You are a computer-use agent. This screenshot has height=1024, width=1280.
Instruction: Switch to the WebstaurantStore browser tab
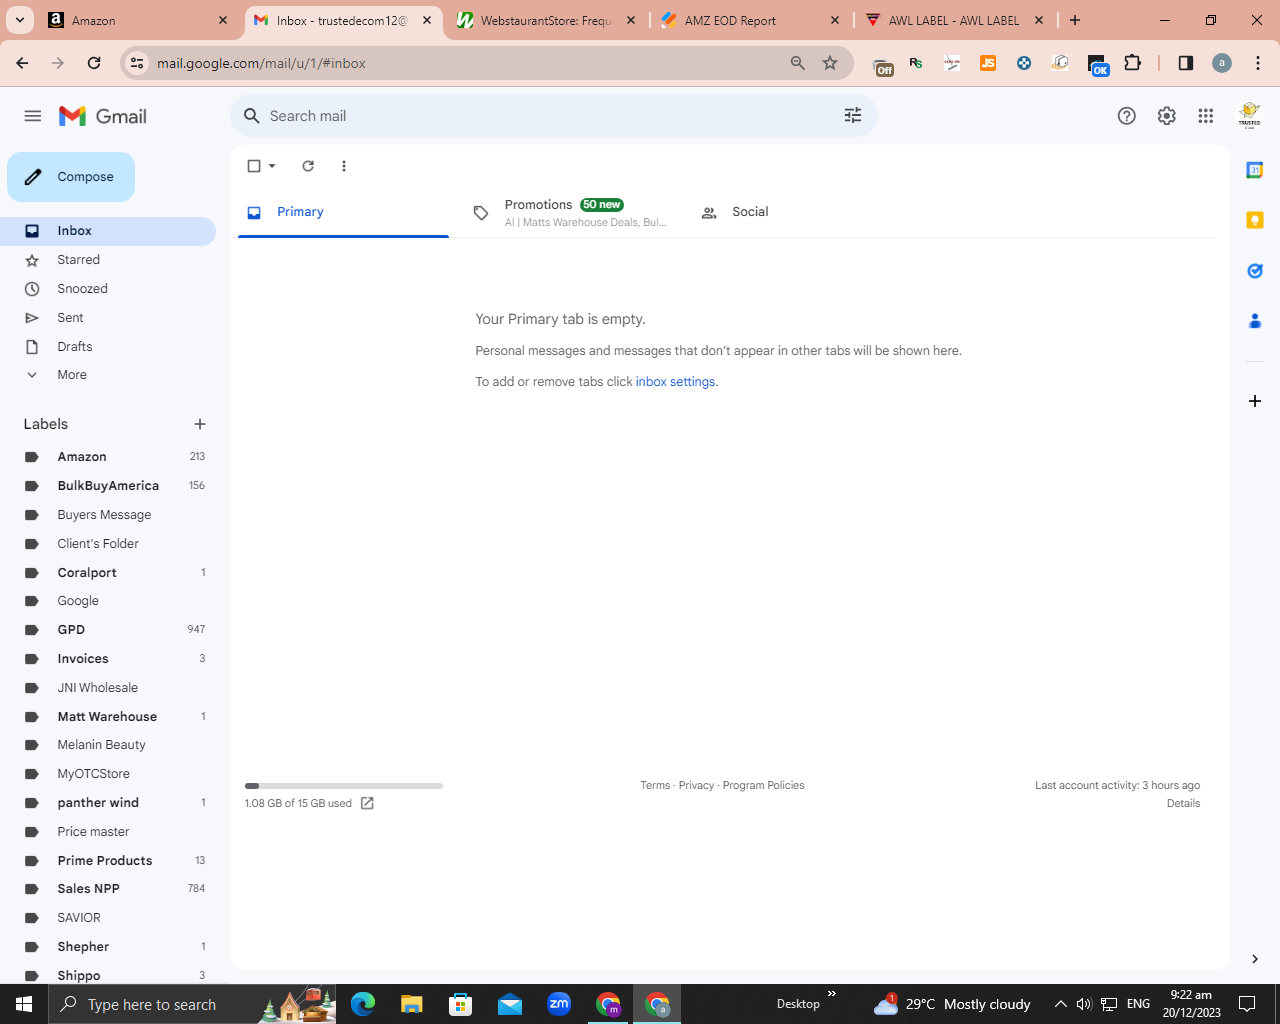point(545,20)
